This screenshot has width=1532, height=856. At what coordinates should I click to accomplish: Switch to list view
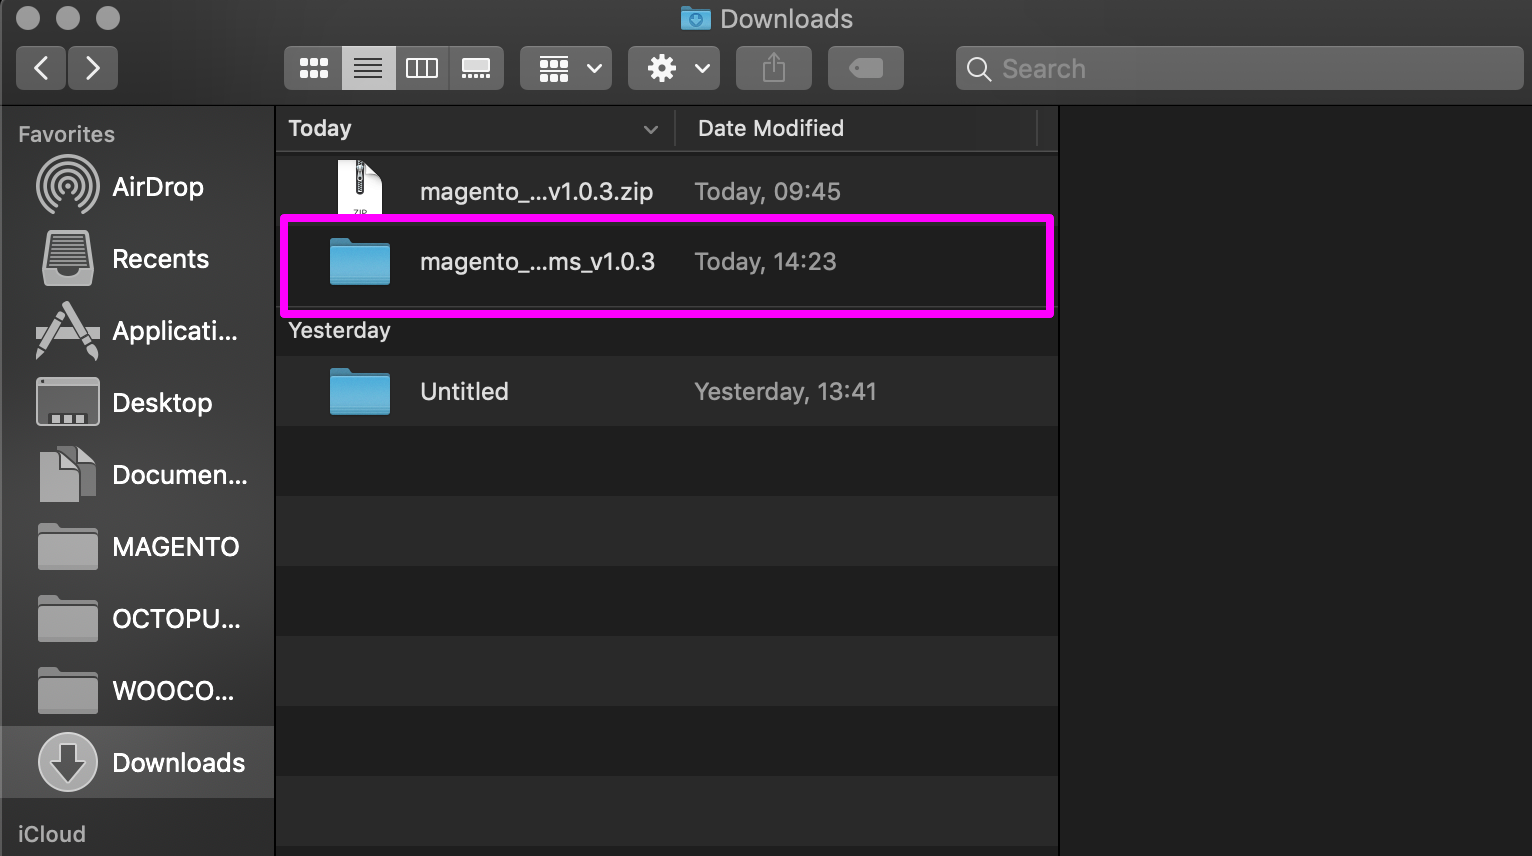pos(368,68)
